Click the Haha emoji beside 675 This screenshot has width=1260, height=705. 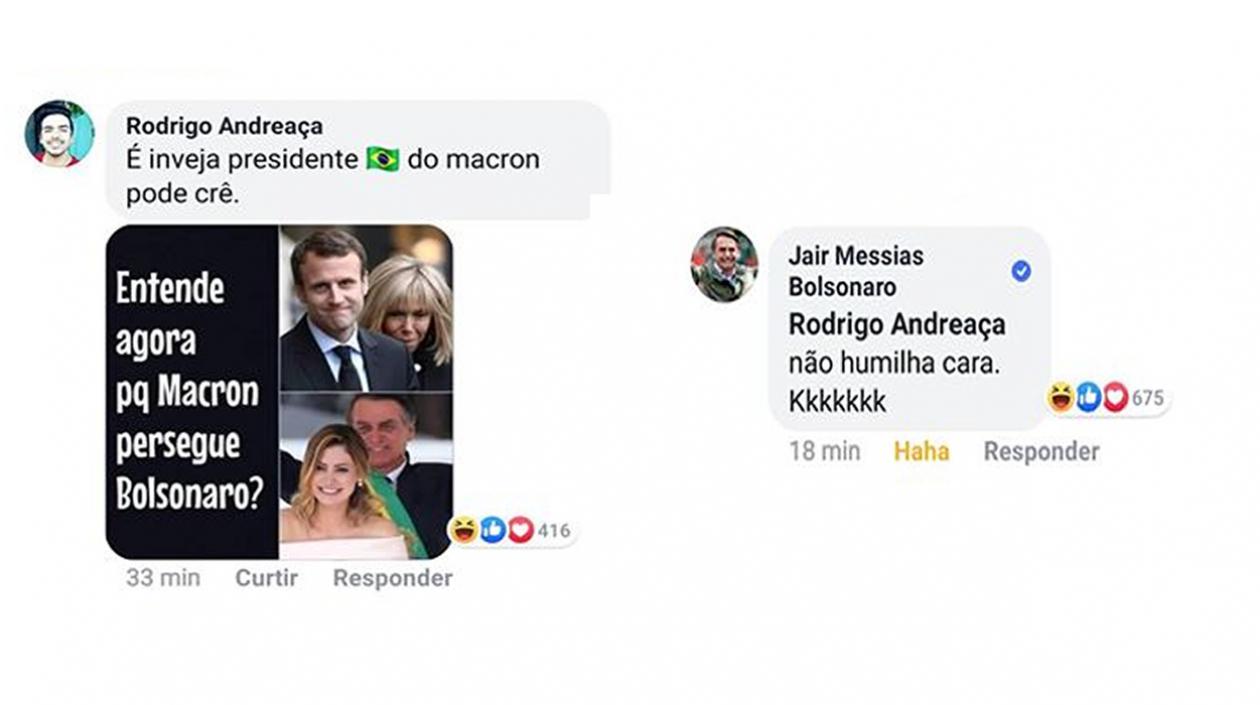pos(1061,398)
